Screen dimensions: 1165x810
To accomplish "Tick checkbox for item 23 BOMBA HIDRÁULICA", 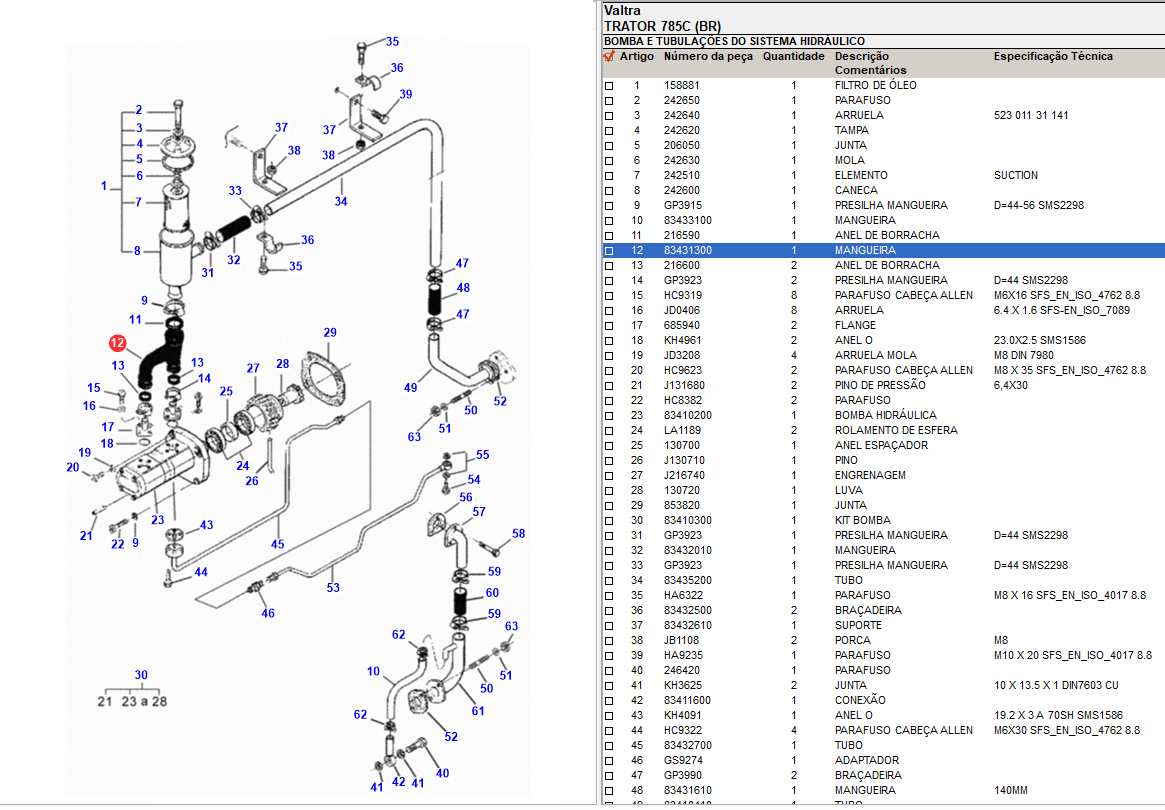I will [x=608, y=416].
